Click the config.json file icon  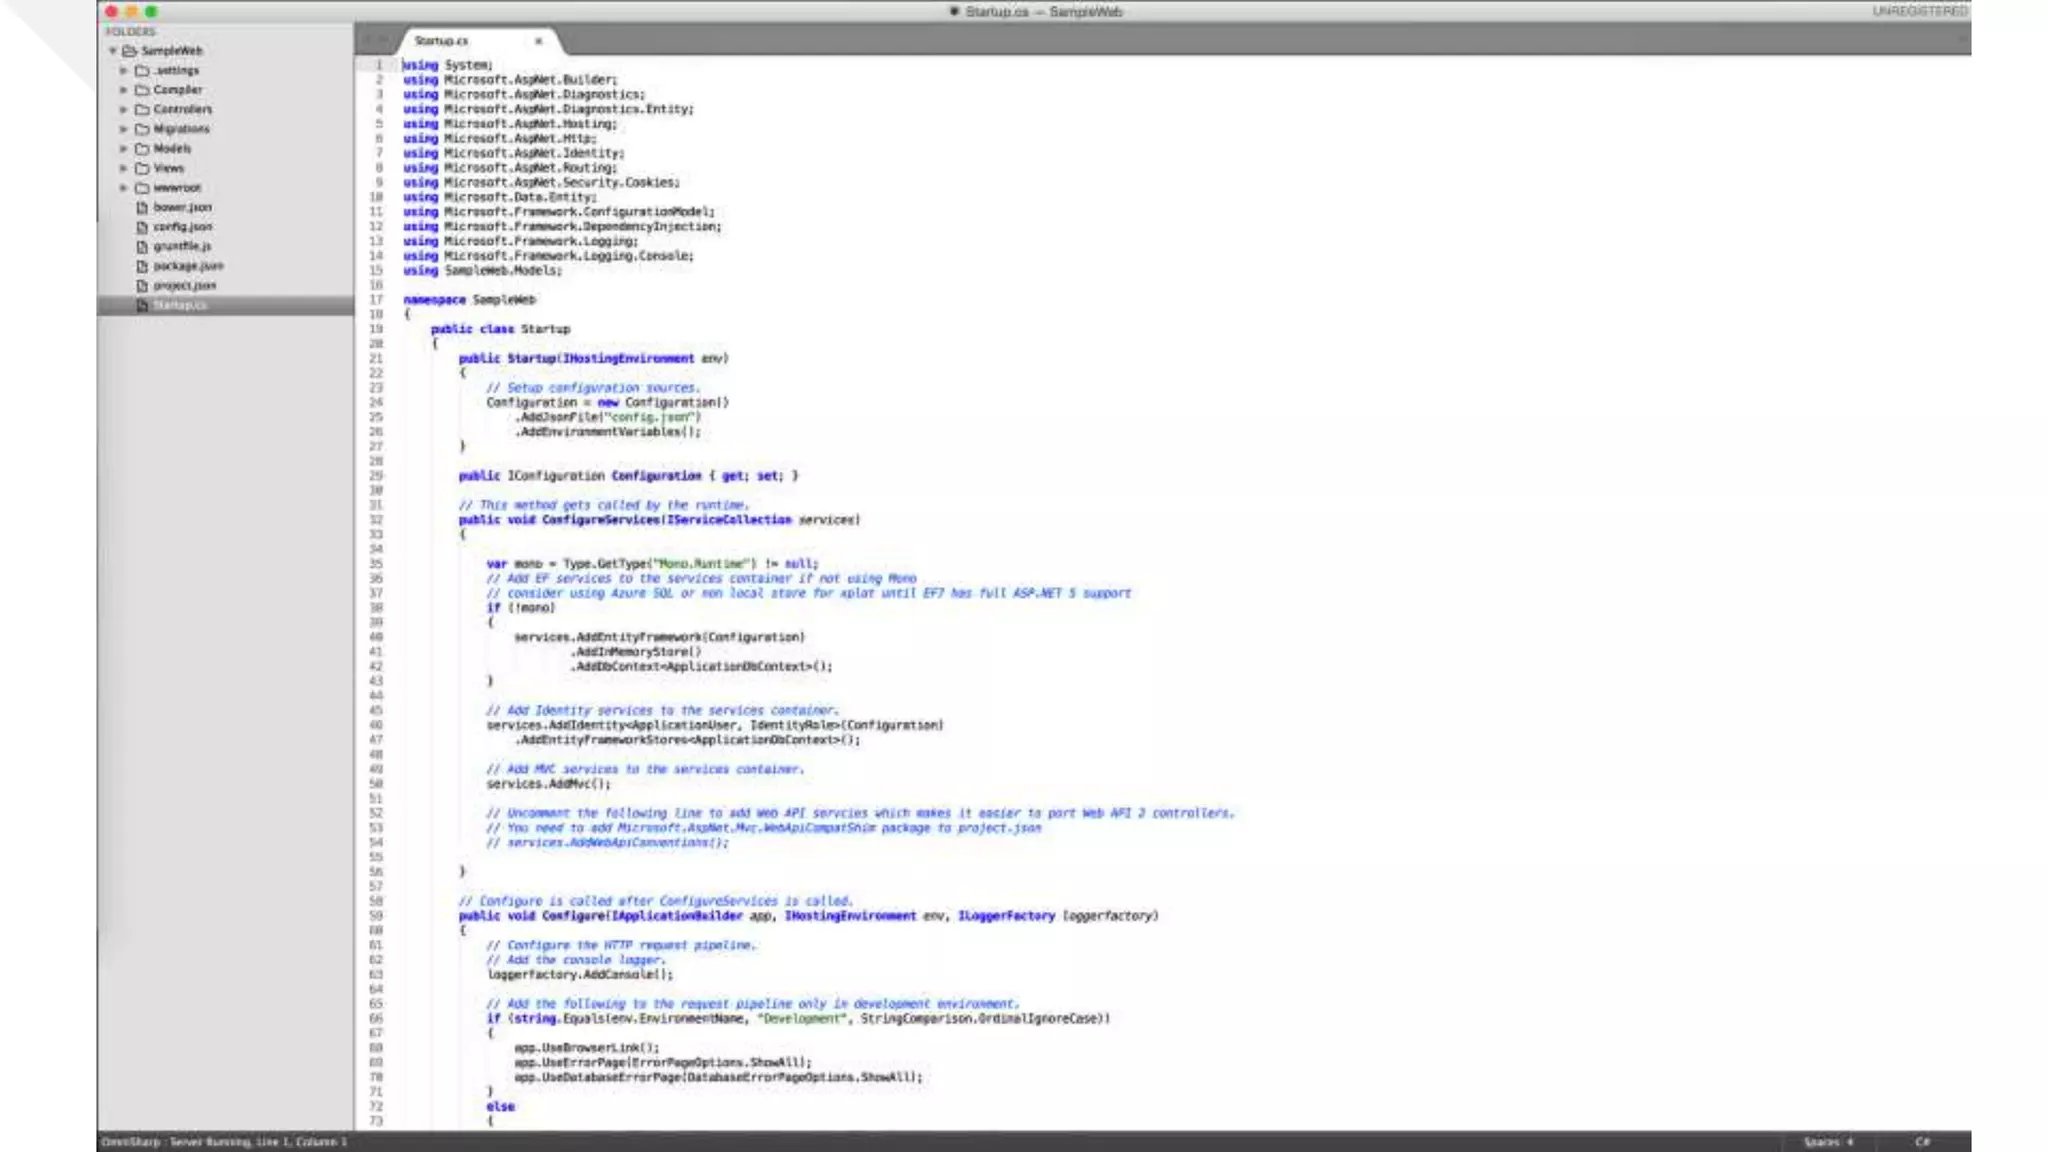142,227
